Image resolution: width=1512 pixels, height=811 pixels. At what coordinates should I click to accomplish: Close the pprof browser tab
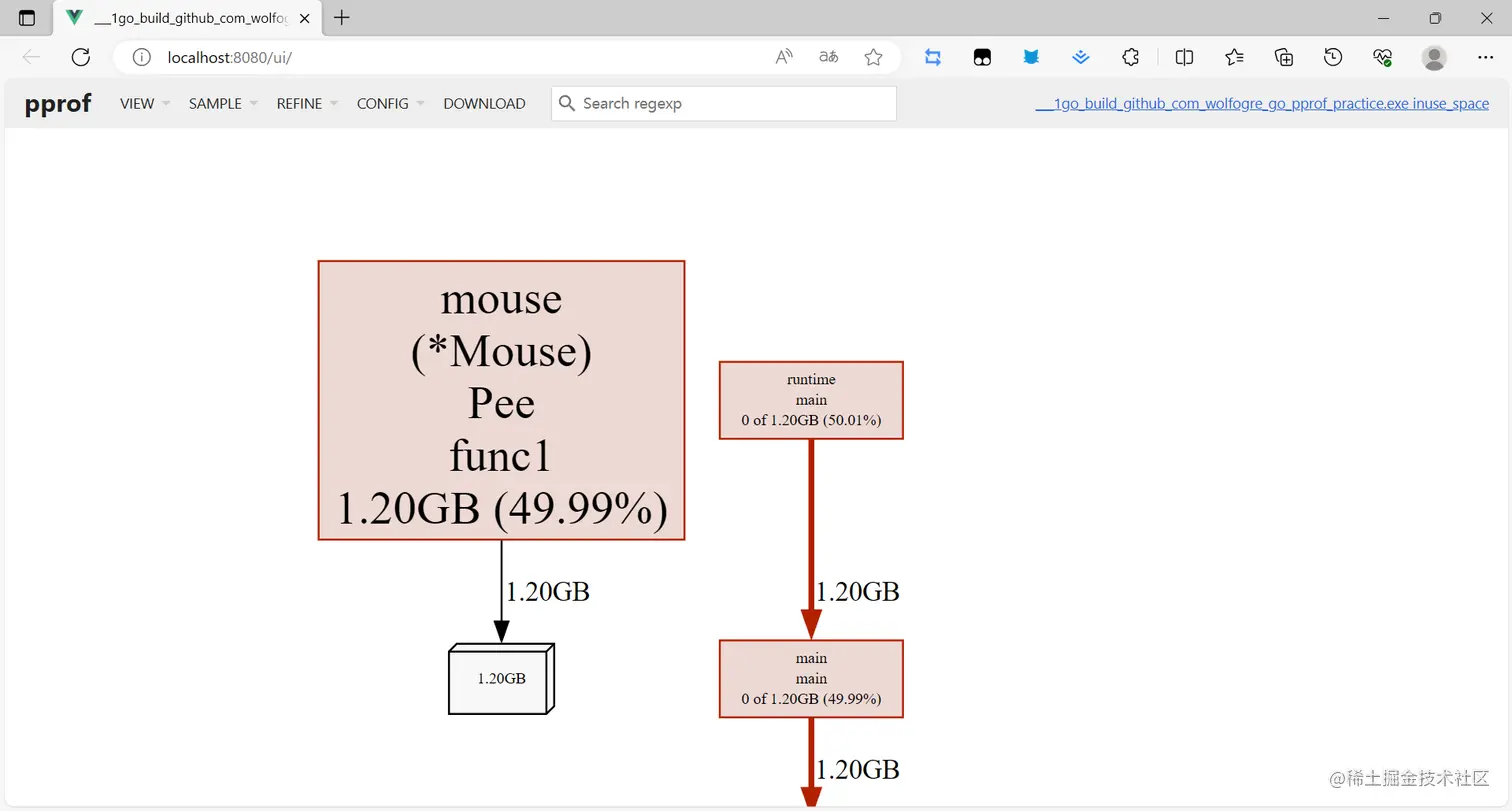click(305, 18)
